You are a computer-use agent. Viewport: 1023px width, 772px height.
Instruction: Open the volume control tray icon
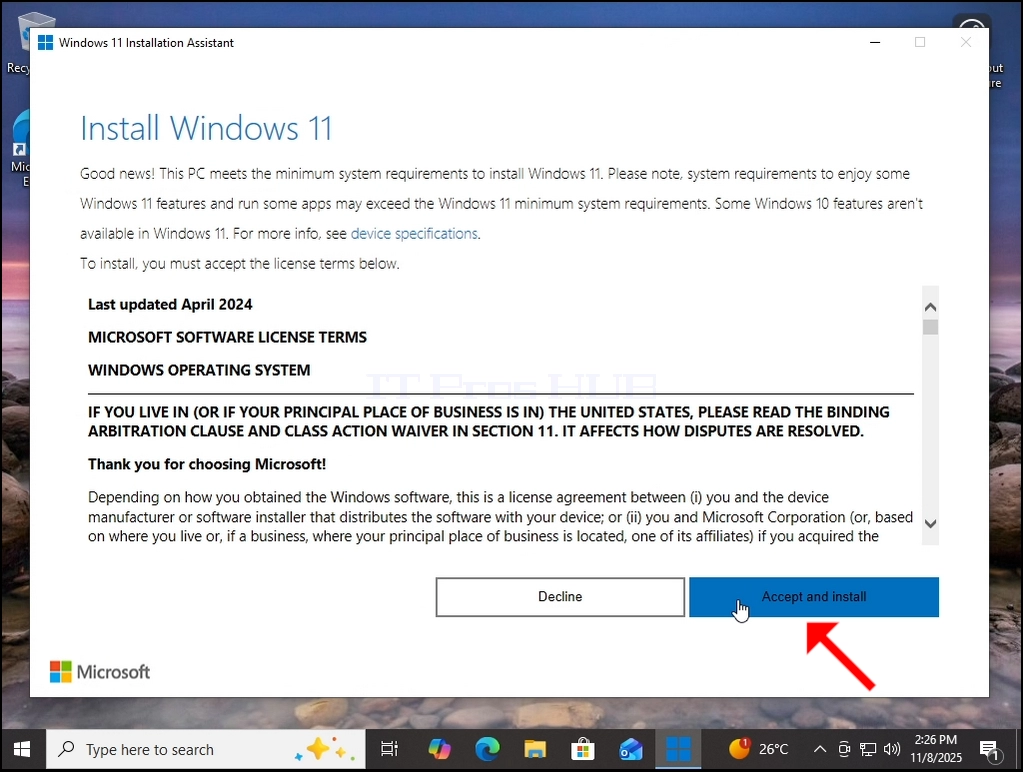tap(891, 749)
